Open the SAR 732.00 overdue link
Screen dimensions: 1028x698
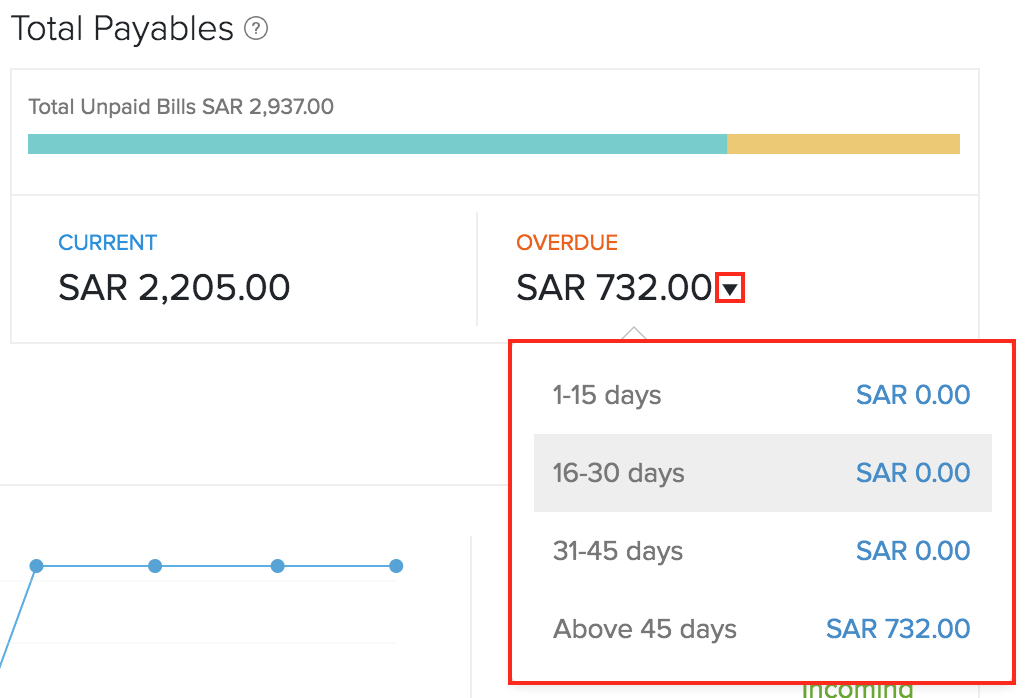897,629
